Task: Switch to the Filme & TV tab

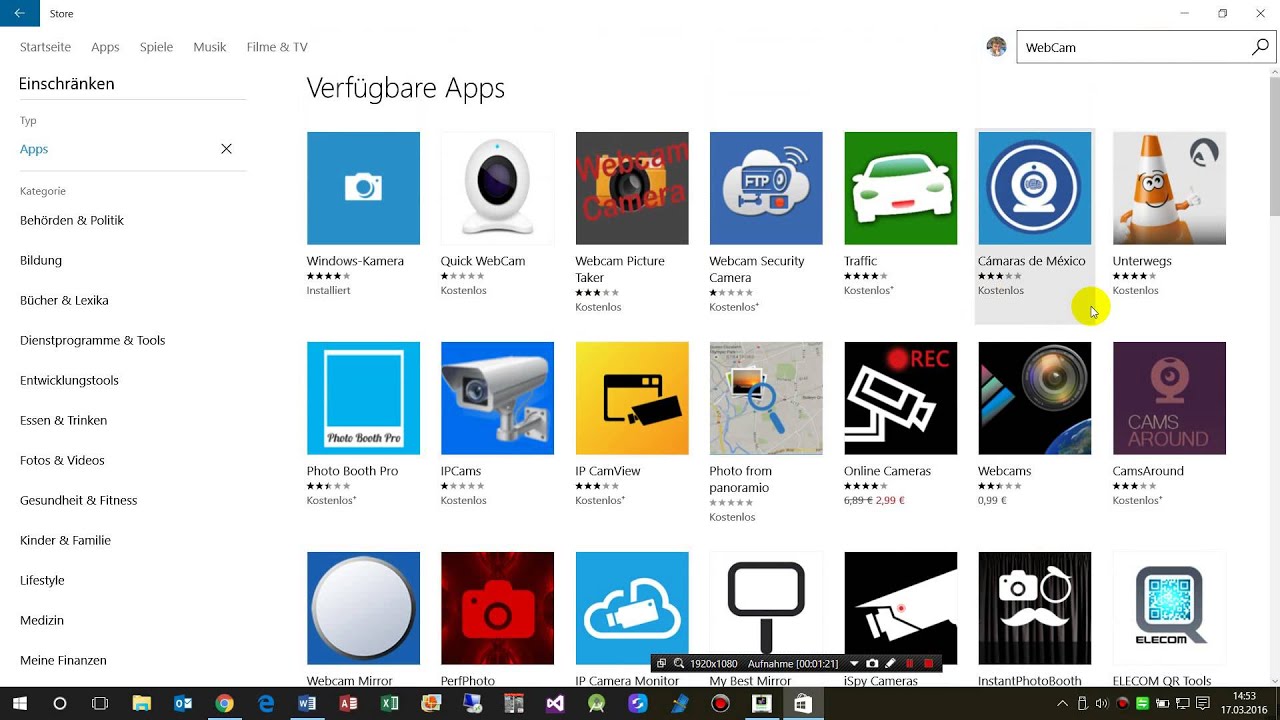Action: click(x=277, y=47)
